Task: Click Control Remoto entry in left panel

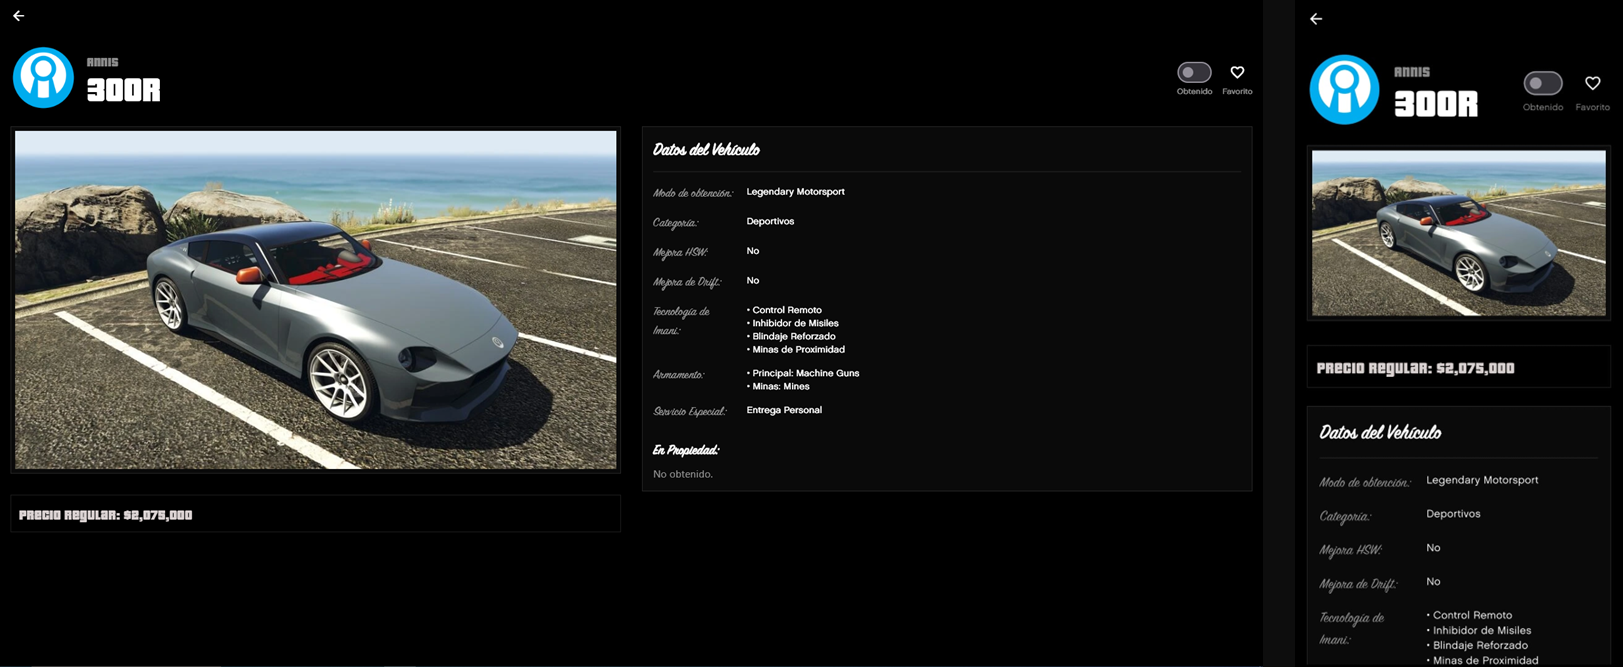Action: (x=784, y=310)
